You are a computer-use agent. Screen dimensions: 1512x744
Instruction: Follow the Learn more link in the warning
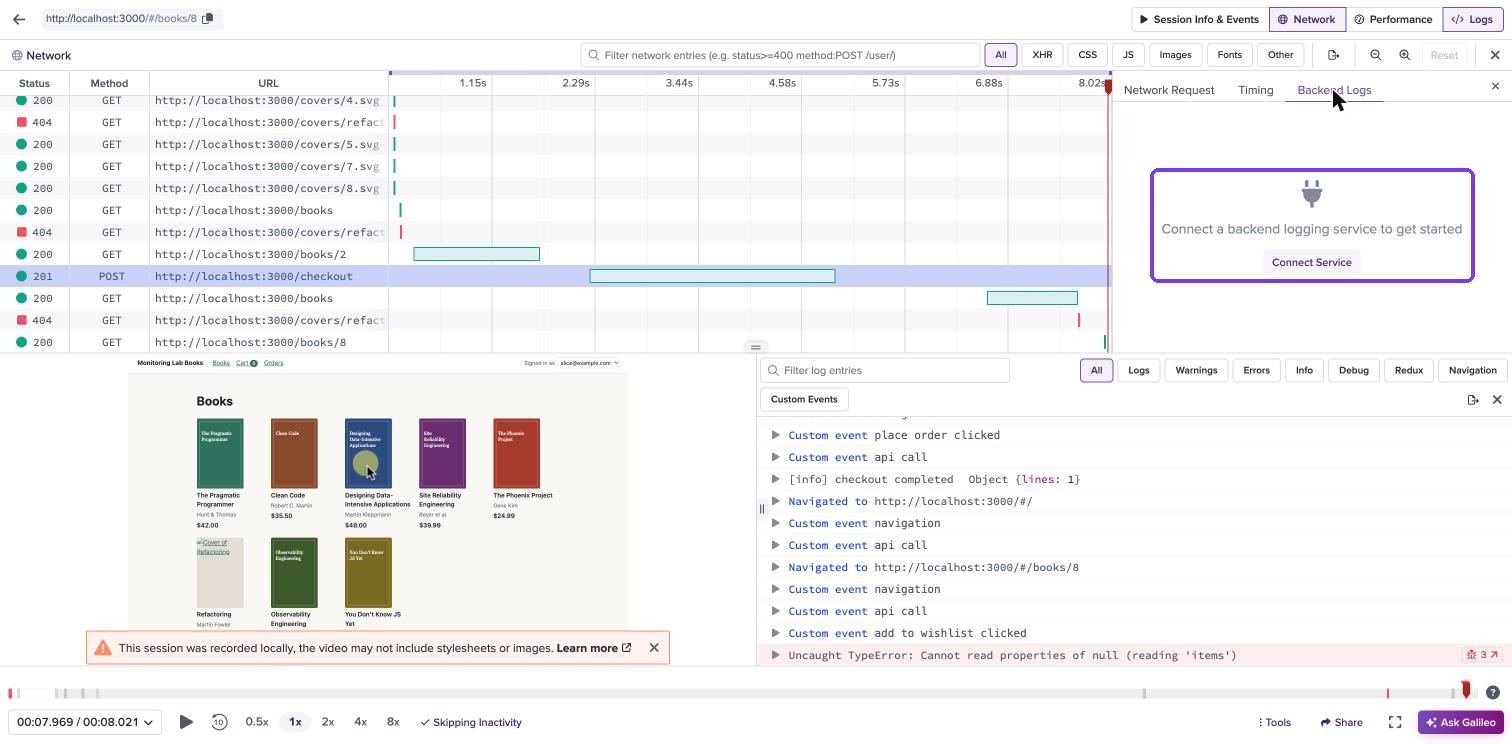[x=594, y=648]
